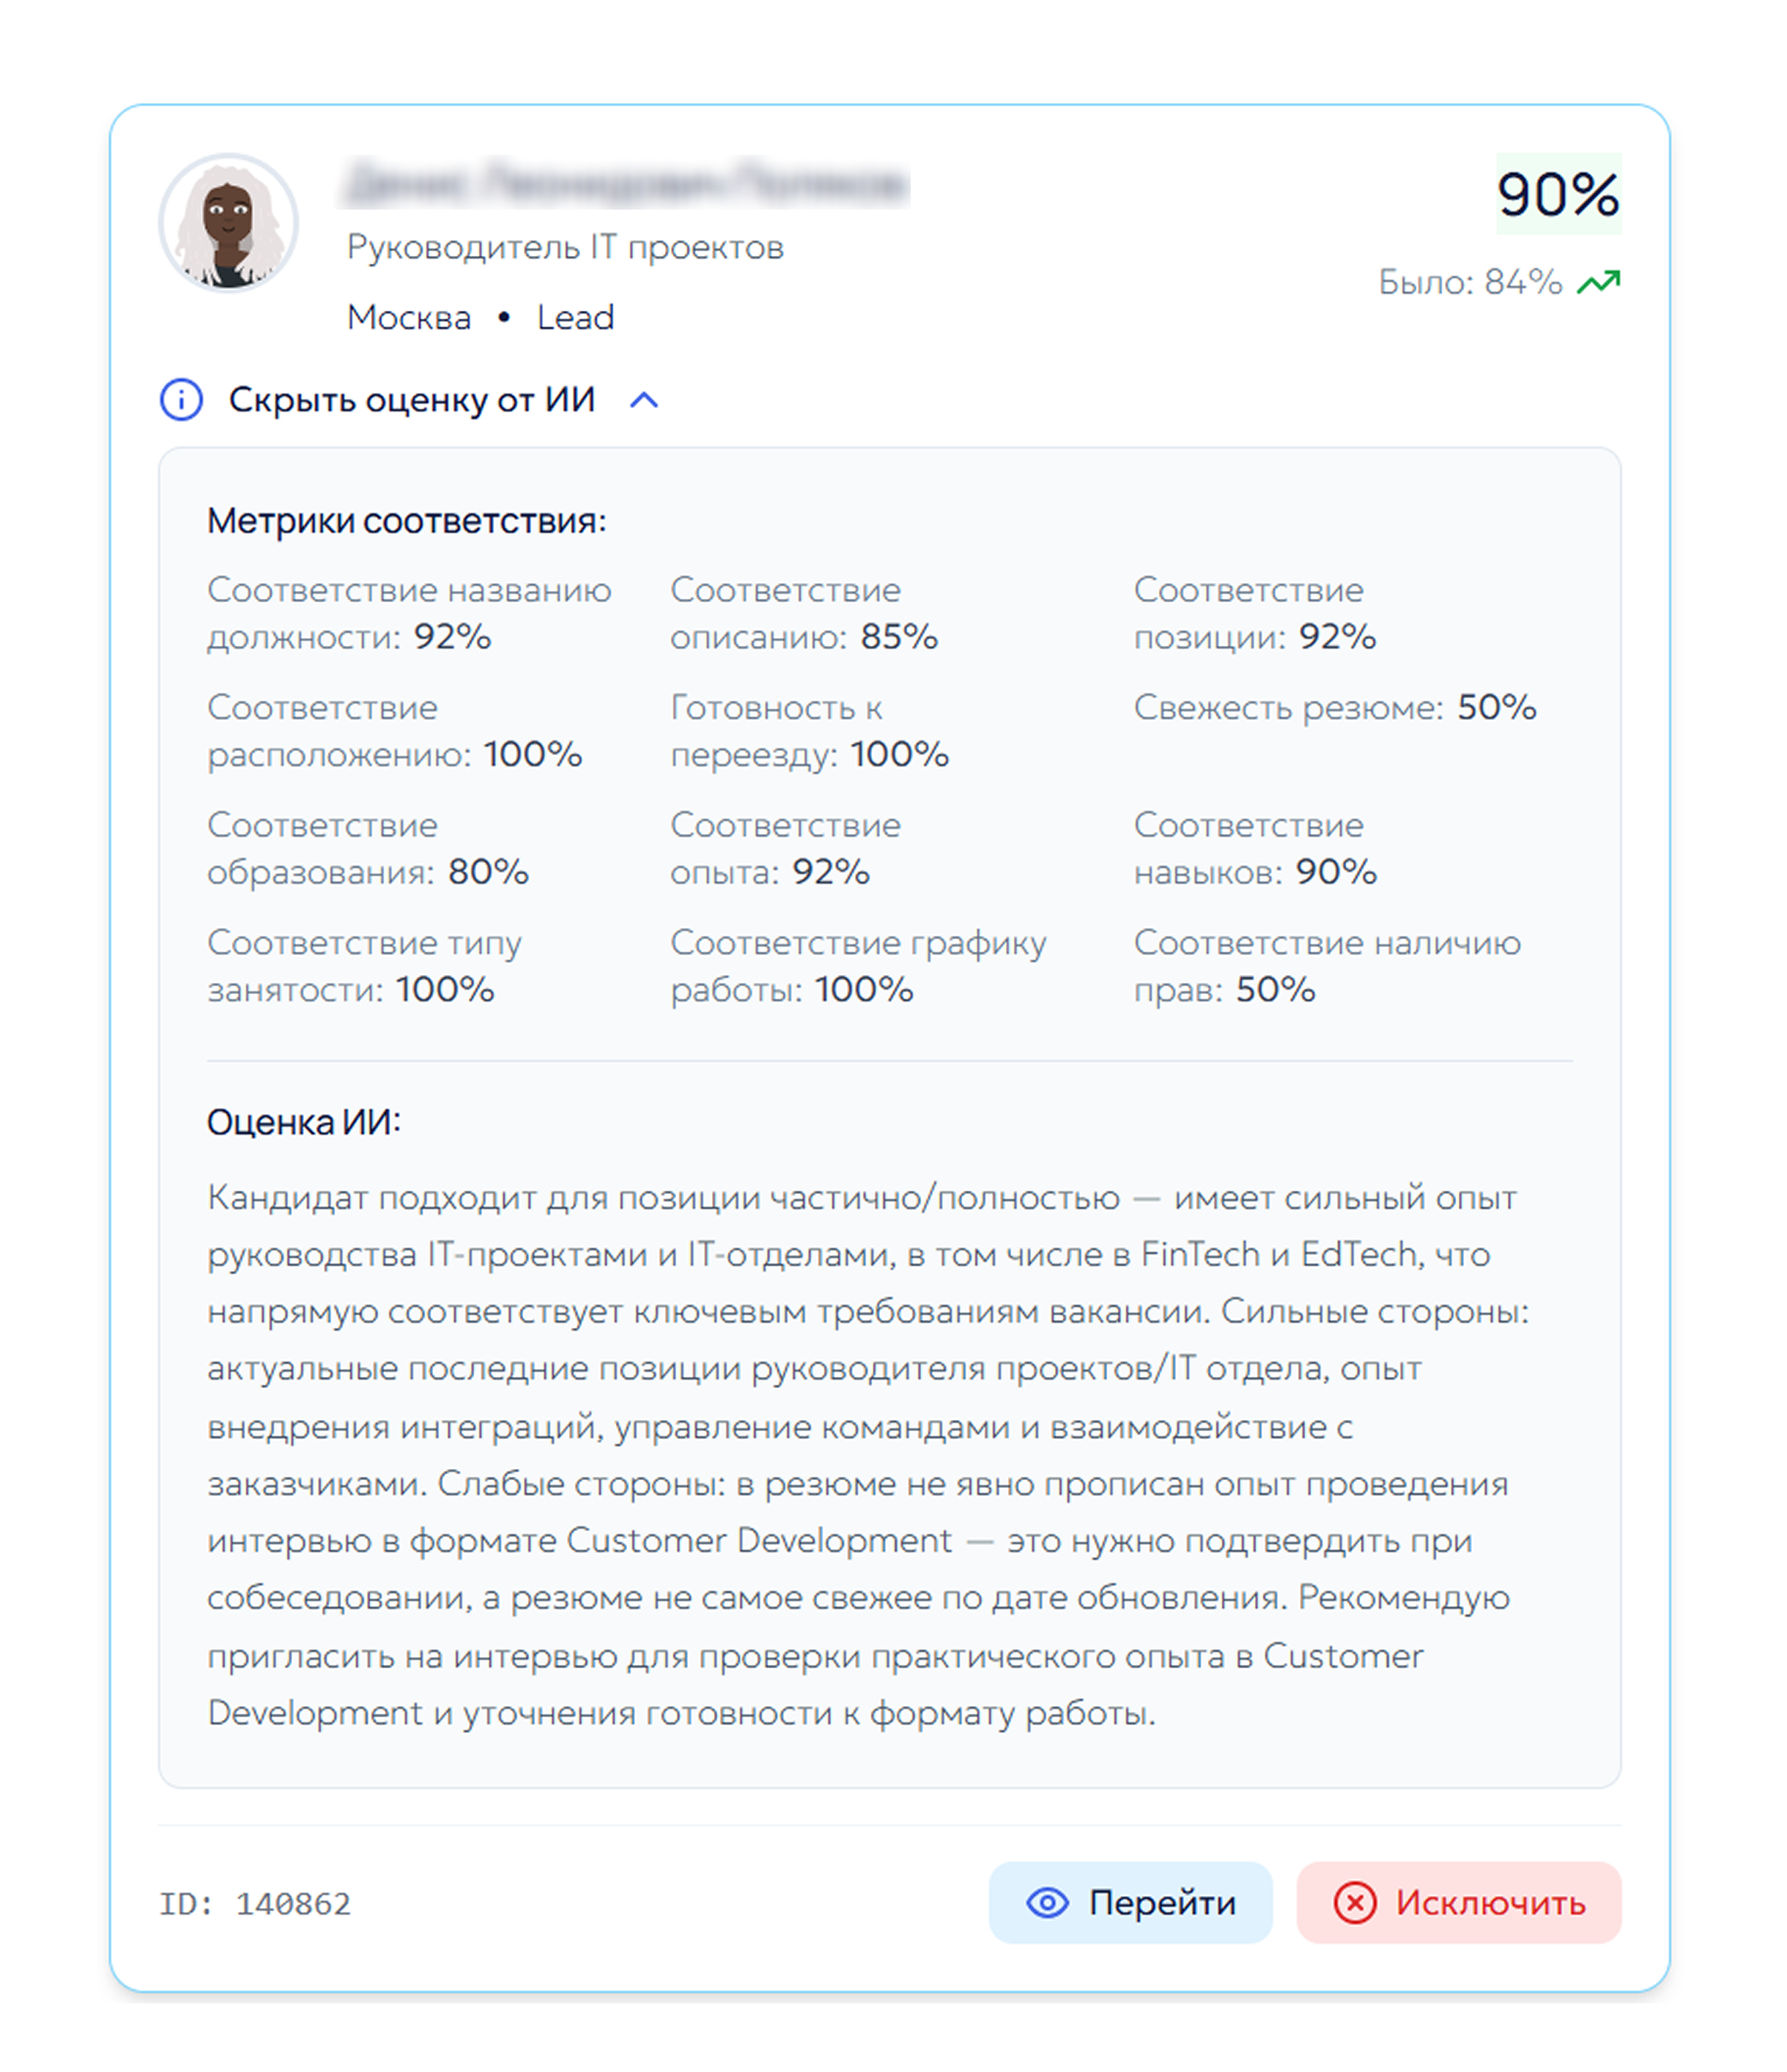Click Свежесть резюме: 50% metric
Screen dimensions: 1787x2072
(x=1334, y=708)
